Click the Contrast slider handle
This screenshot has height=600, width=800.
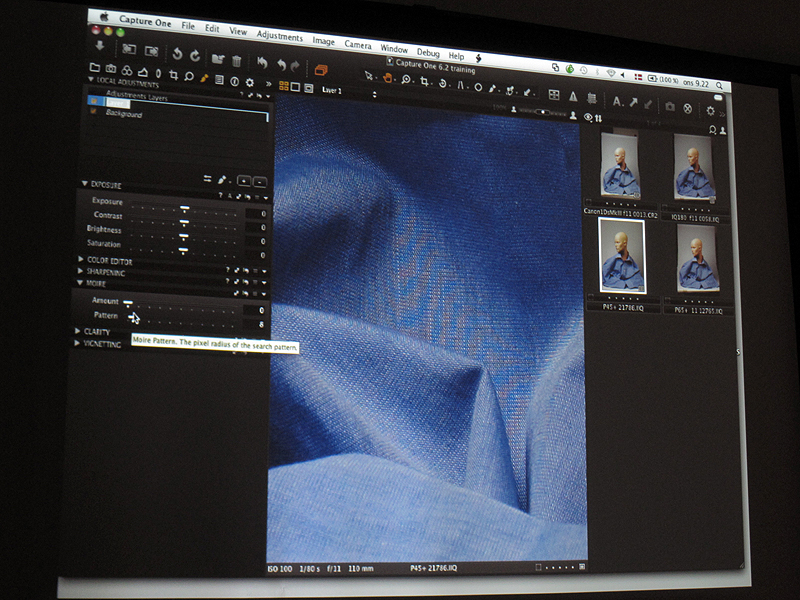pos(184,222)
